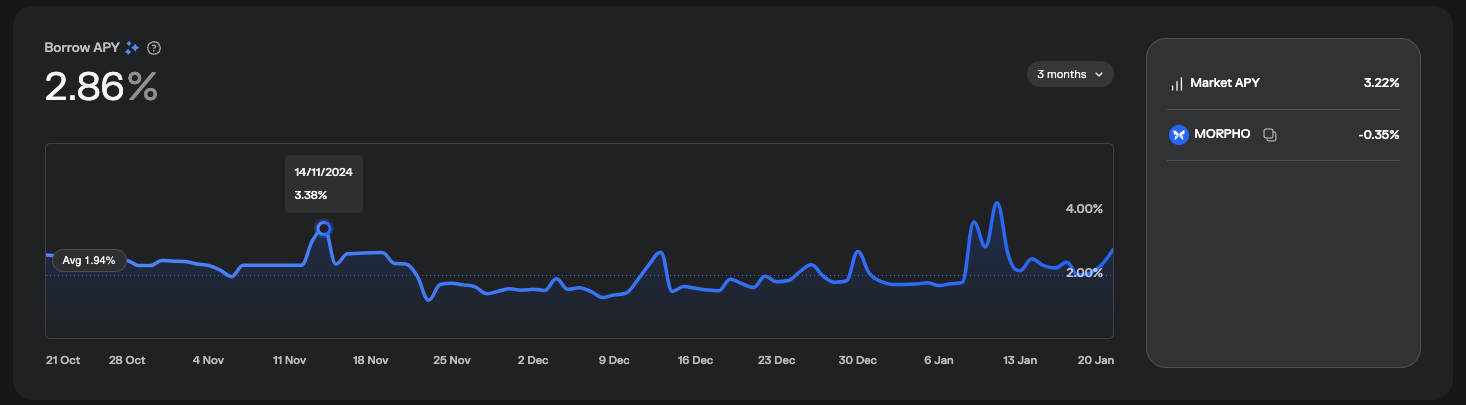Click the Borrow APY heading text
This screenshot has height=405, width=1466.
click(82, 48)
